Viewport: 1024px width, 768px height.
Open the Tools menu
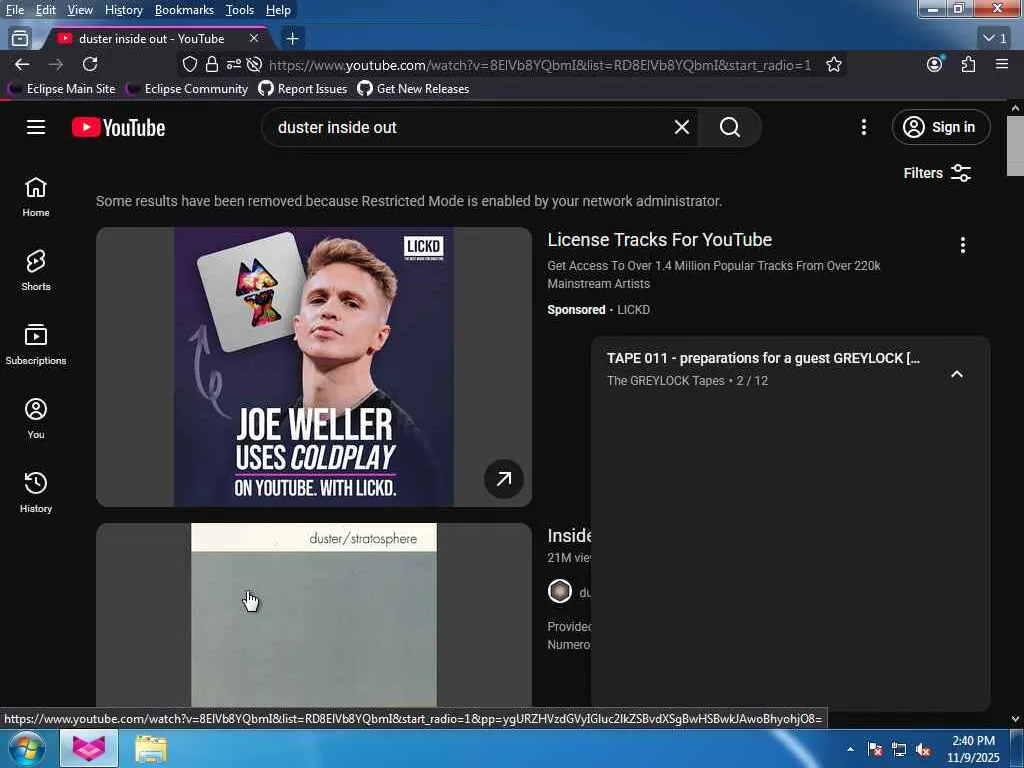(239, 10)
